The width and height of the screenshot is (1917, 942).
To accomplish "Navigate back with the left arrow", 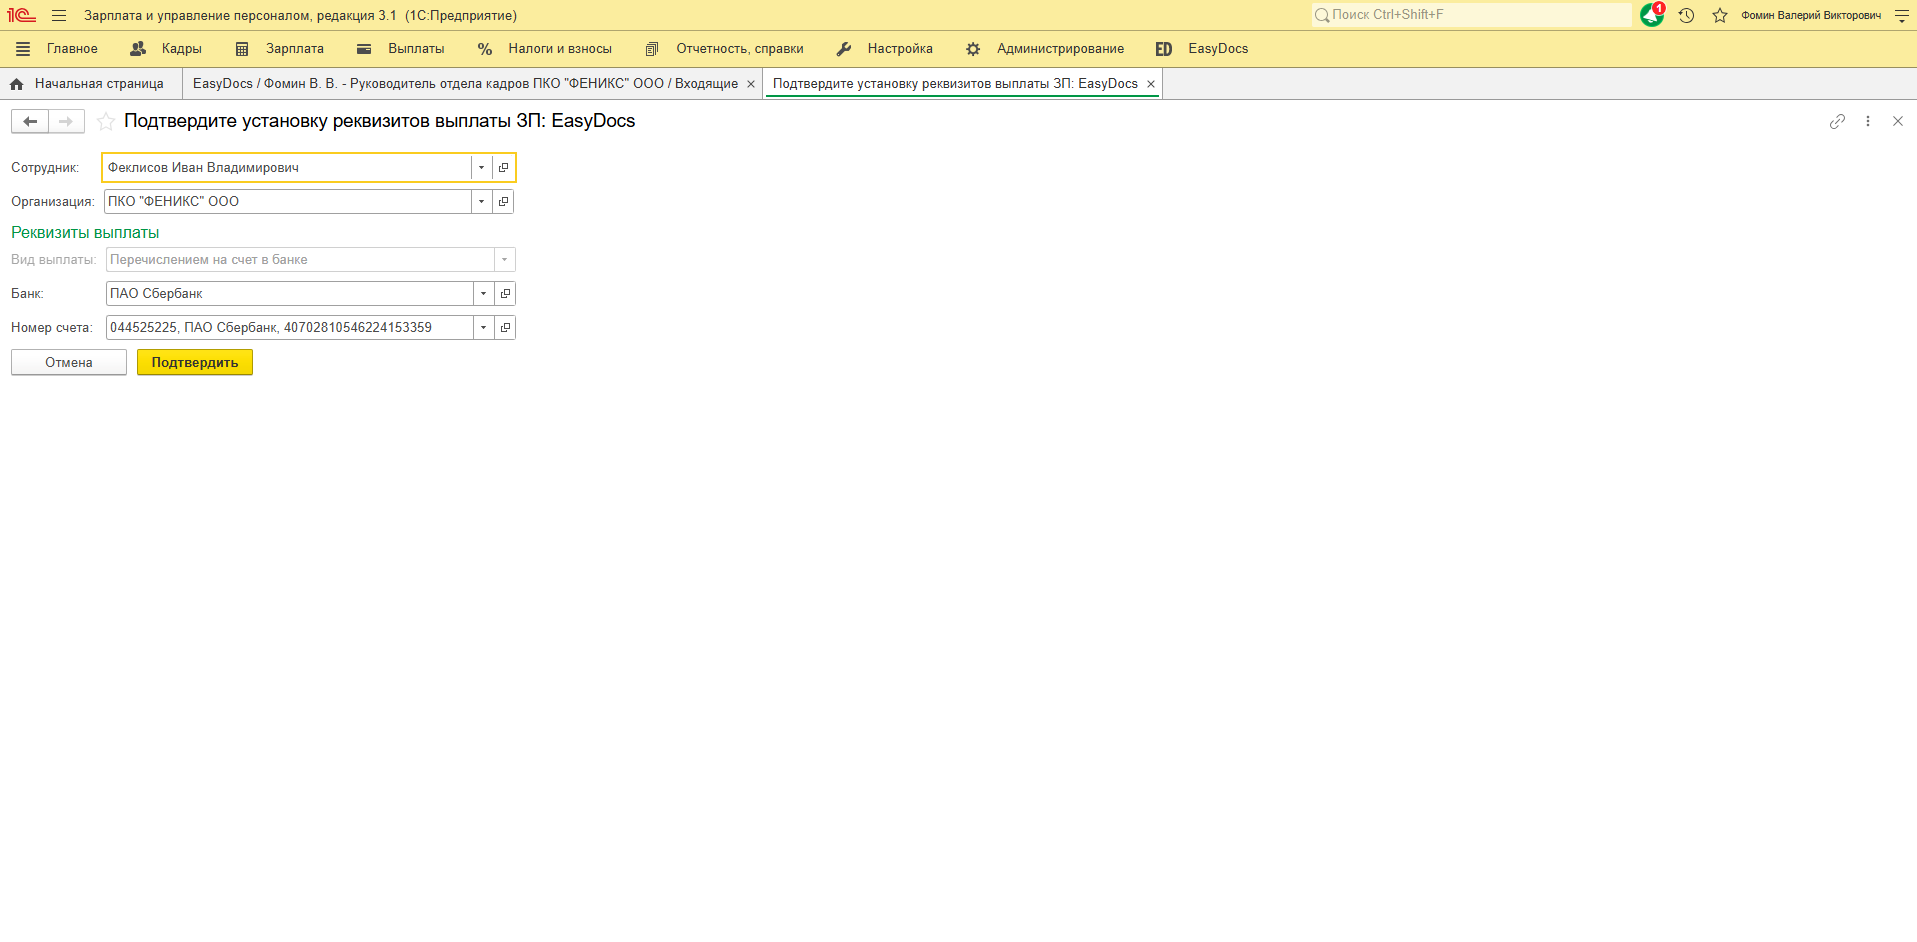I will 30,121.
